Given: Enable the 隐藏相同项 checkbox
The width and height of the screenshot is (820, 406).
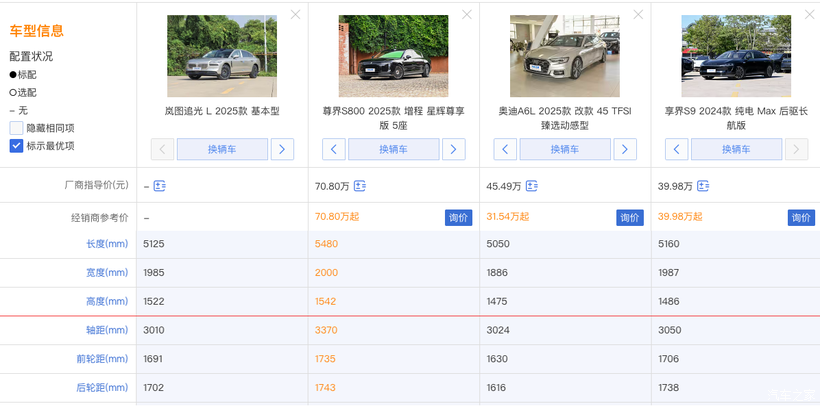Looking at the screenshot, I should (17, 128).
